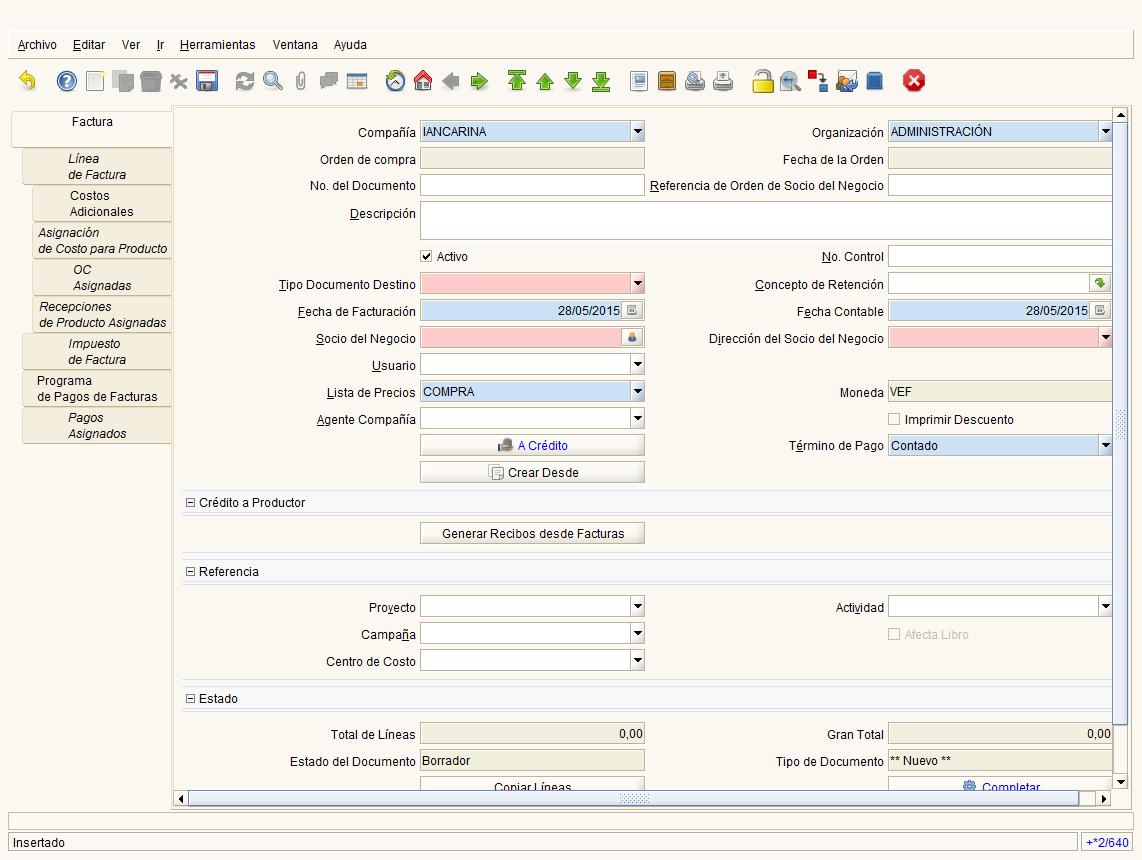Click the red X exit icon
Screen dimensions: 1142x860
[x=913, y=81]
